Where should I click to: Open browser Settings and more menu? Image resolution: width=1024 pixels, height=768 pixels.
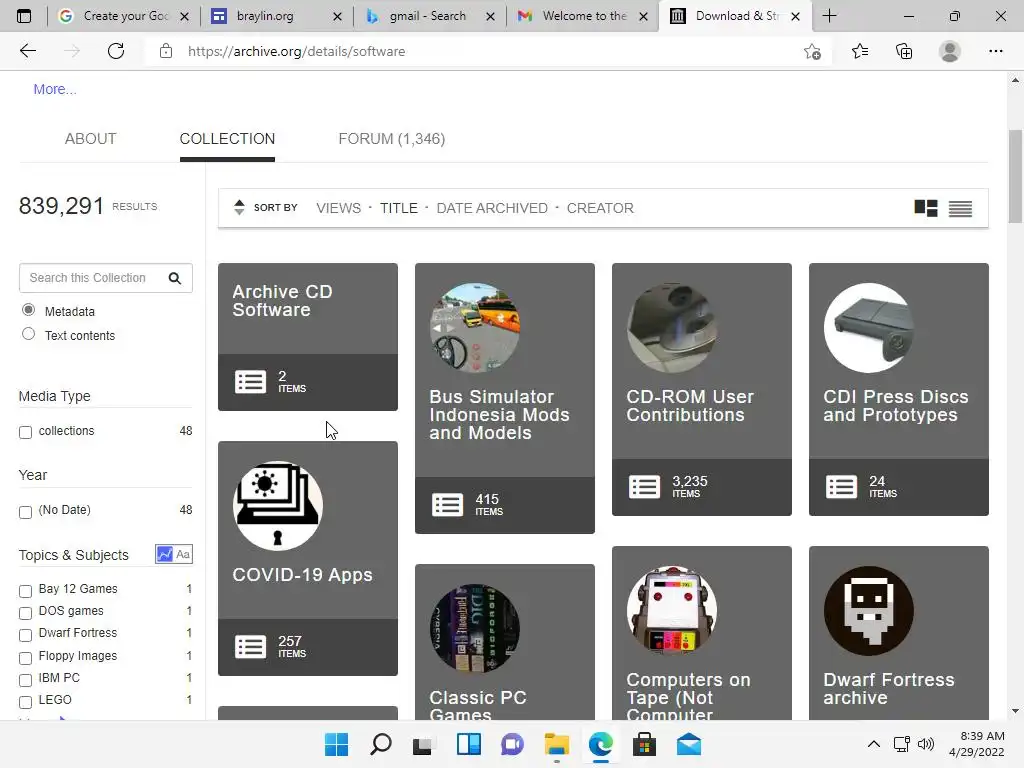(x=995, y=51)
